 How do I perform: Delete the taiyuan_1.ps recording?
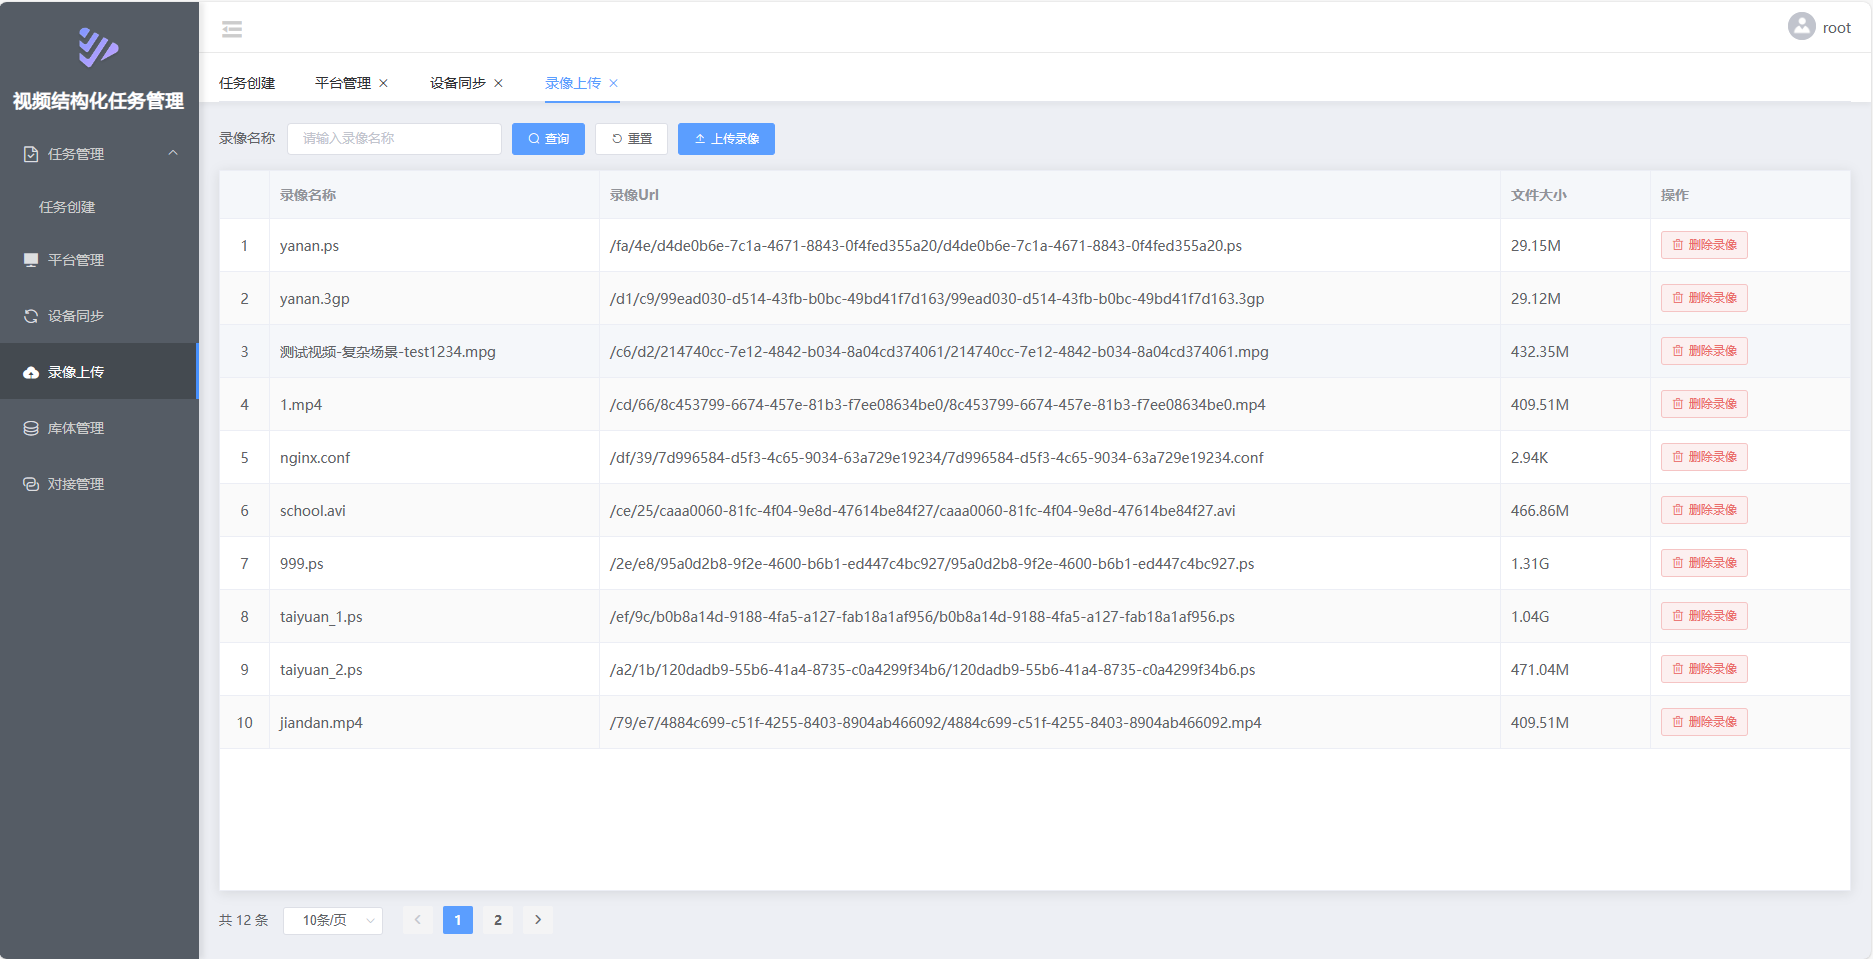tap(1704, 616)
